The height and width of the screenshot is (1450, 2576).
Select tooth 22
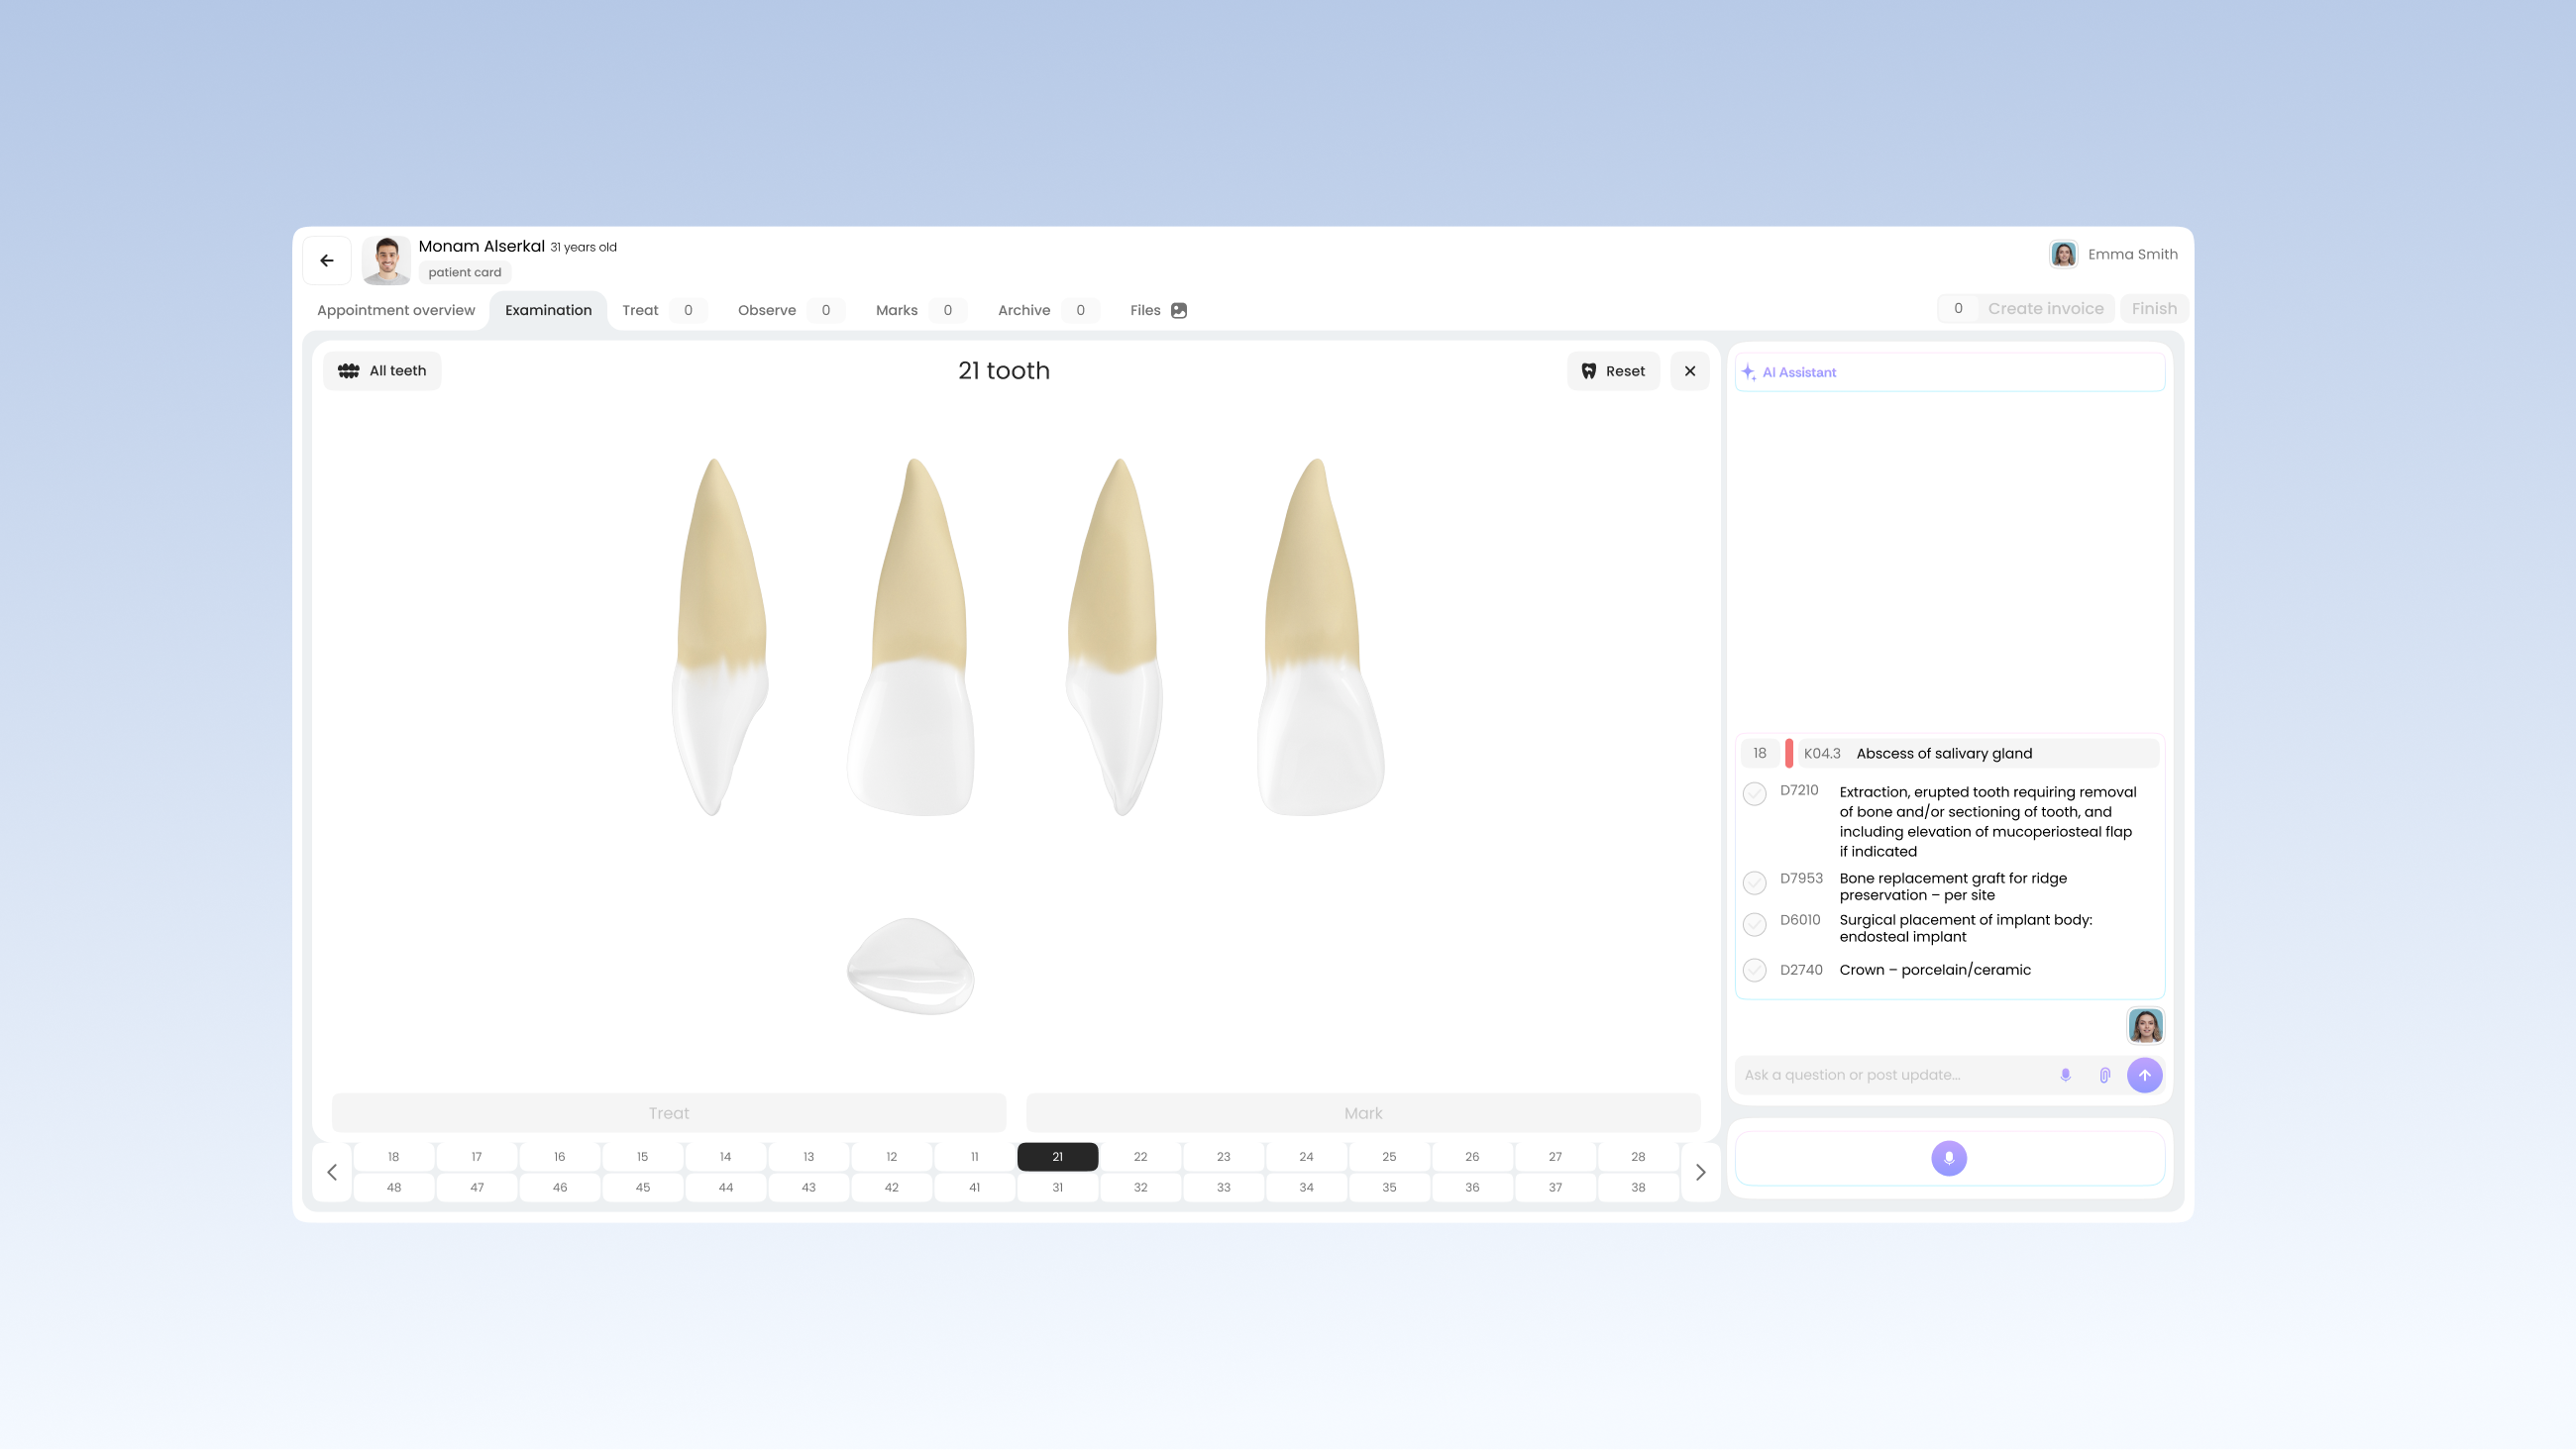click(x=1141, y=1157)
